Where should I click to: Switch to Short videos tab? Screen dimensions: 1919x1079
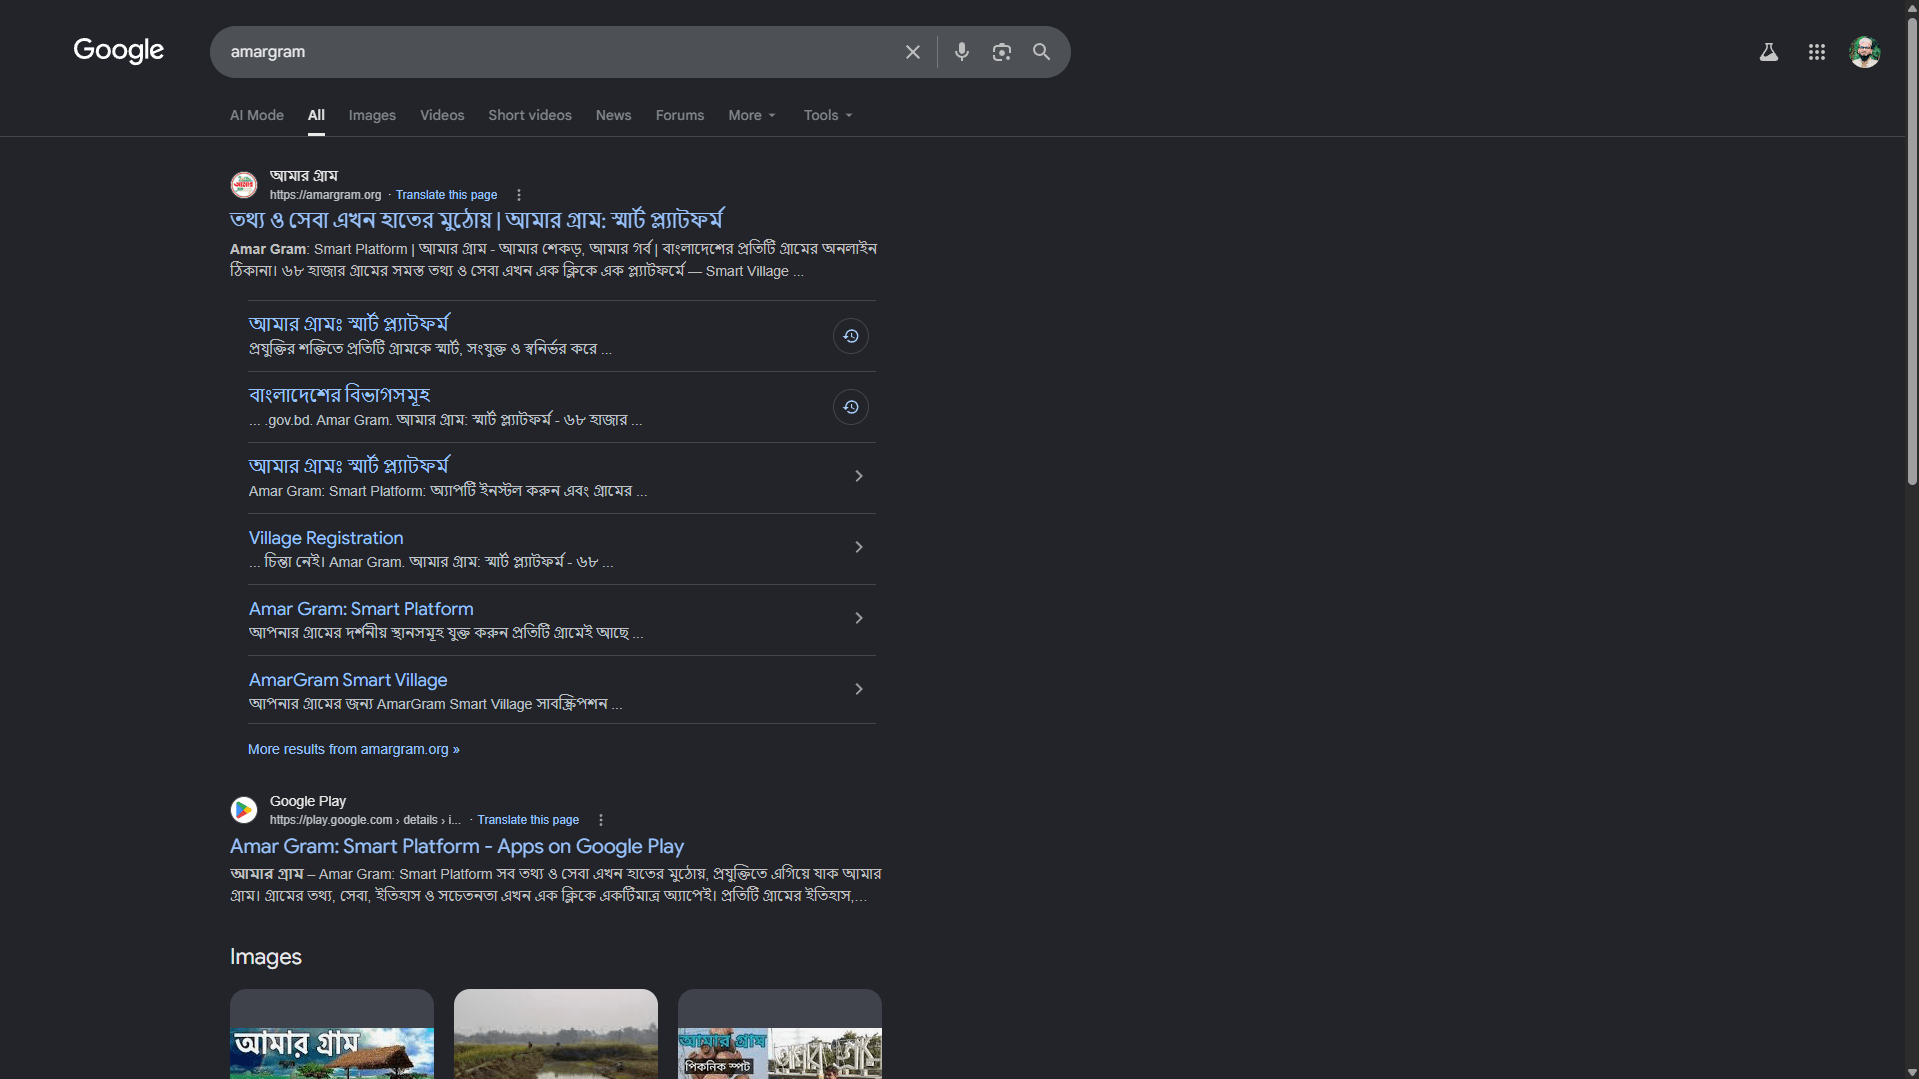tap(530, 115)
